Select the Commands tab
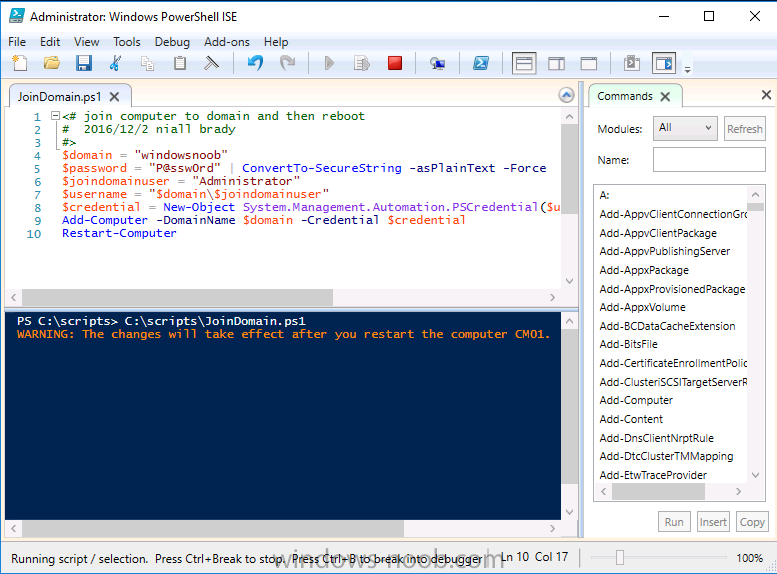Screen dimensions: 777x574 (625, 96)
